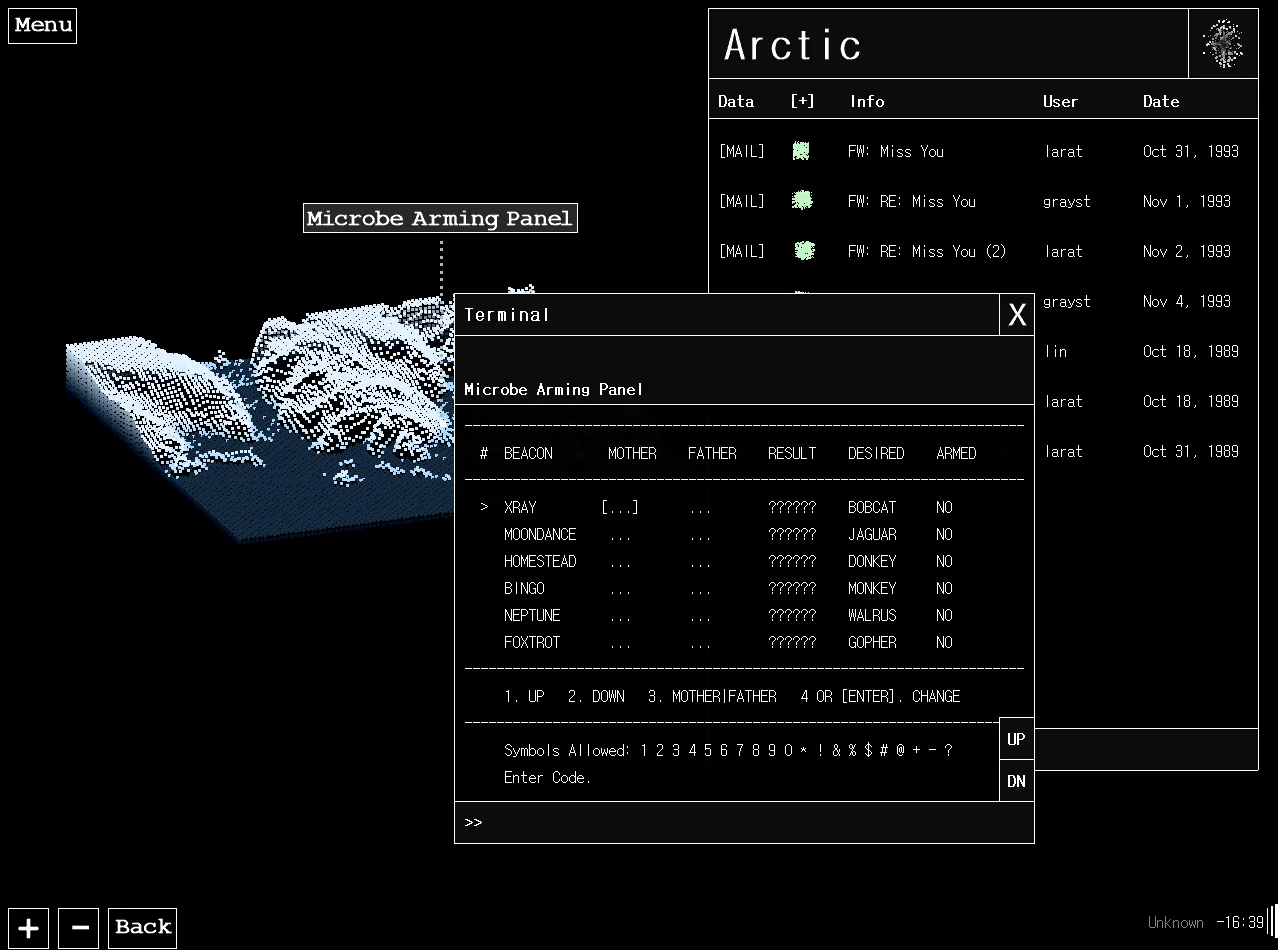Select the Microbe Arming Panel label

point(440,218)
